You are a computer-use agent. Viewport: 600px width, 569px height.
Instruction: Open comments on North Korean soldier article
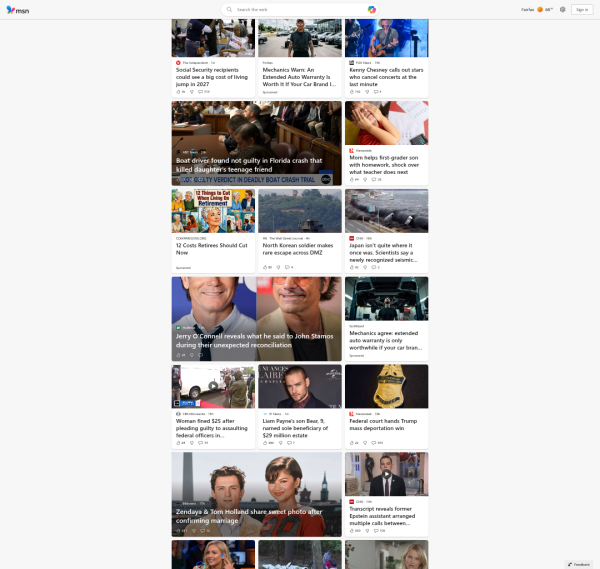tap(287, 267)
